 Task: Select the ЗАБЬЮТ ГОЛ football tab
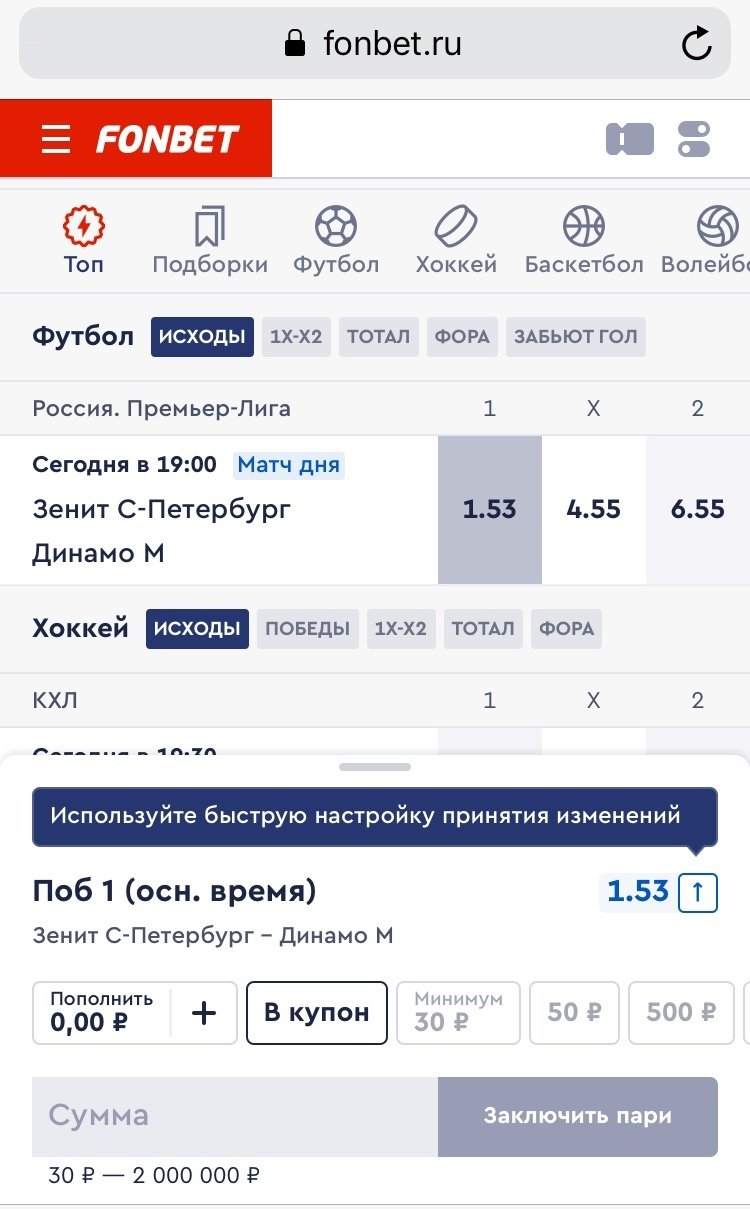575,337
